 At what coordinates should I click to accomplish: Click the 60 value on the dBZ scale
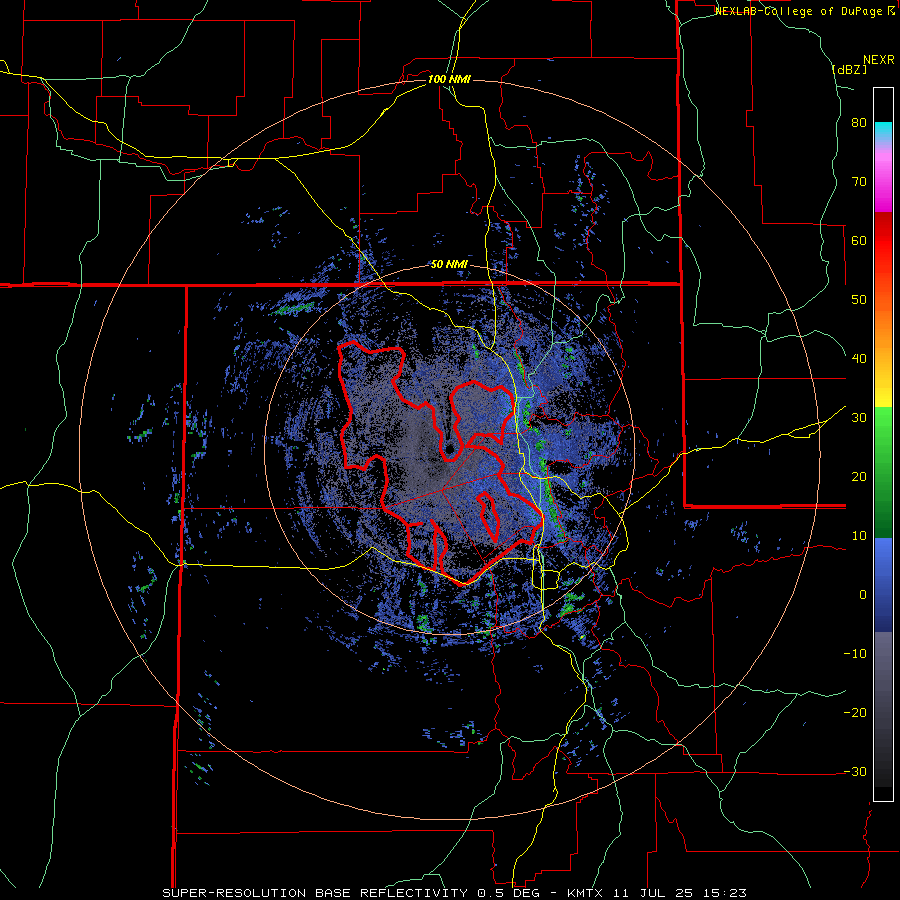pyautogui.click(x=859, y=241)
